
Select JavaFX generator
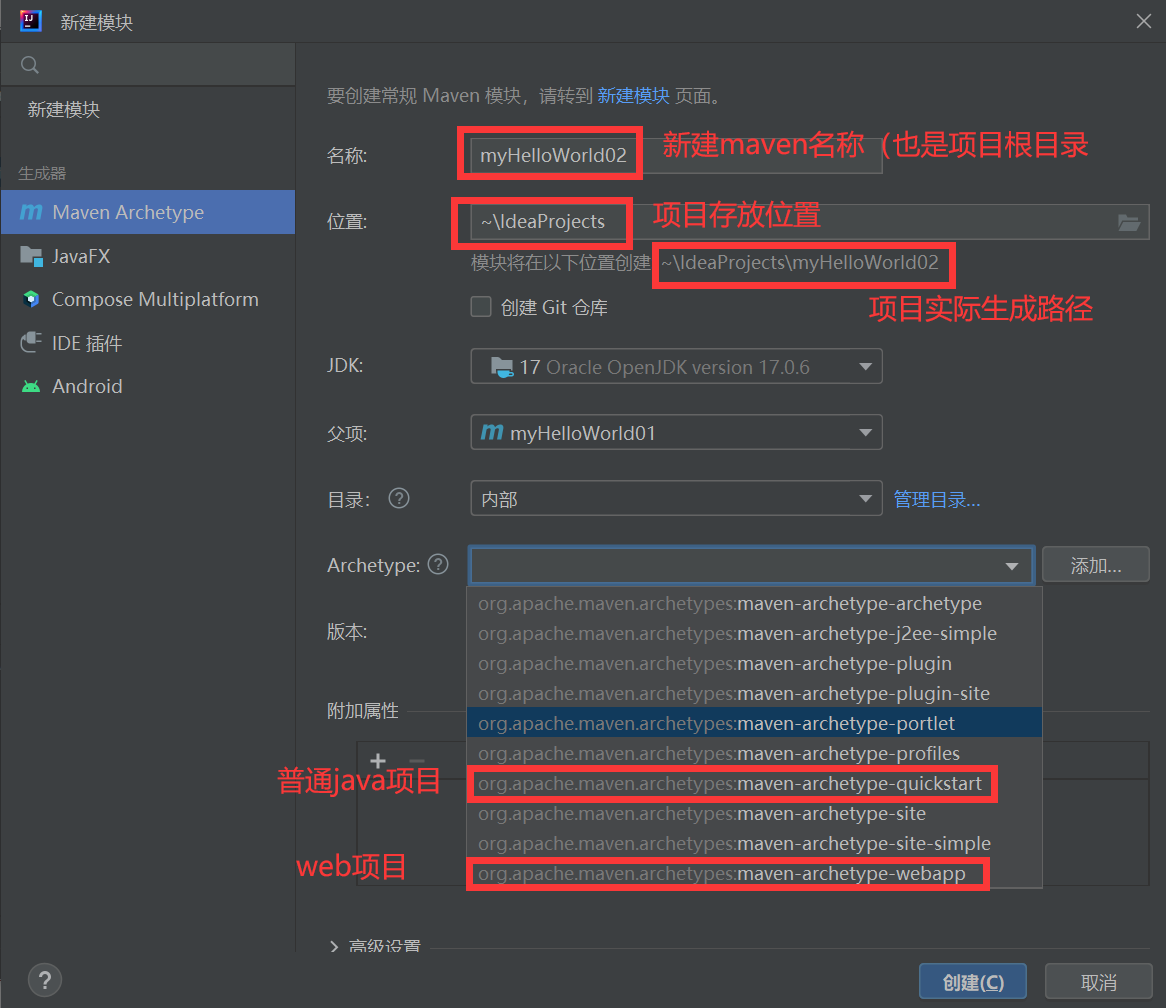point(148,256)
